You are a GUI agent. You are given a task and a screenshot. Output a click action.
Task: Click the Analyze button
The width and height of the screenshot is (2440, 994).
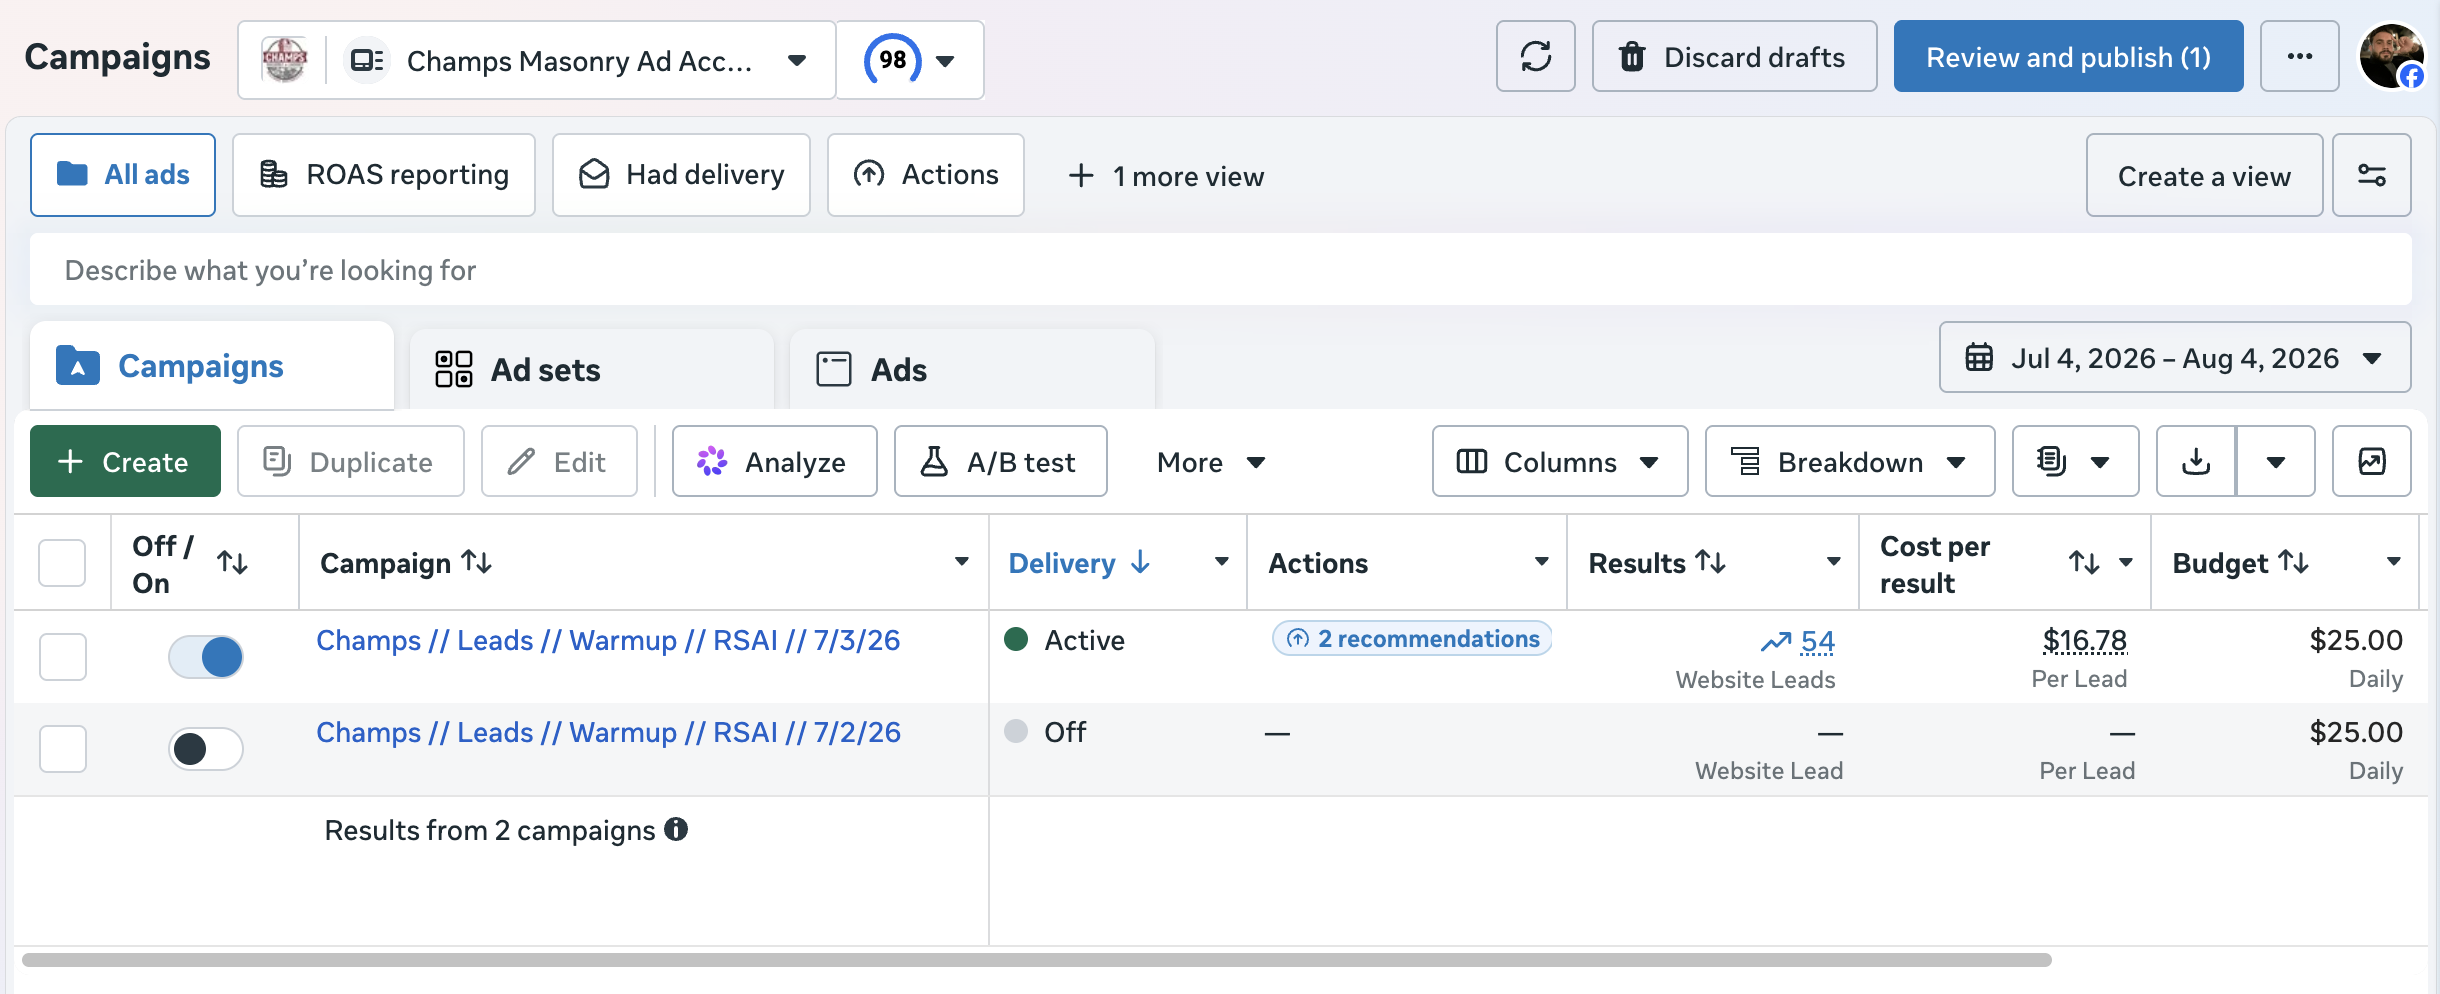pos(774,461)
